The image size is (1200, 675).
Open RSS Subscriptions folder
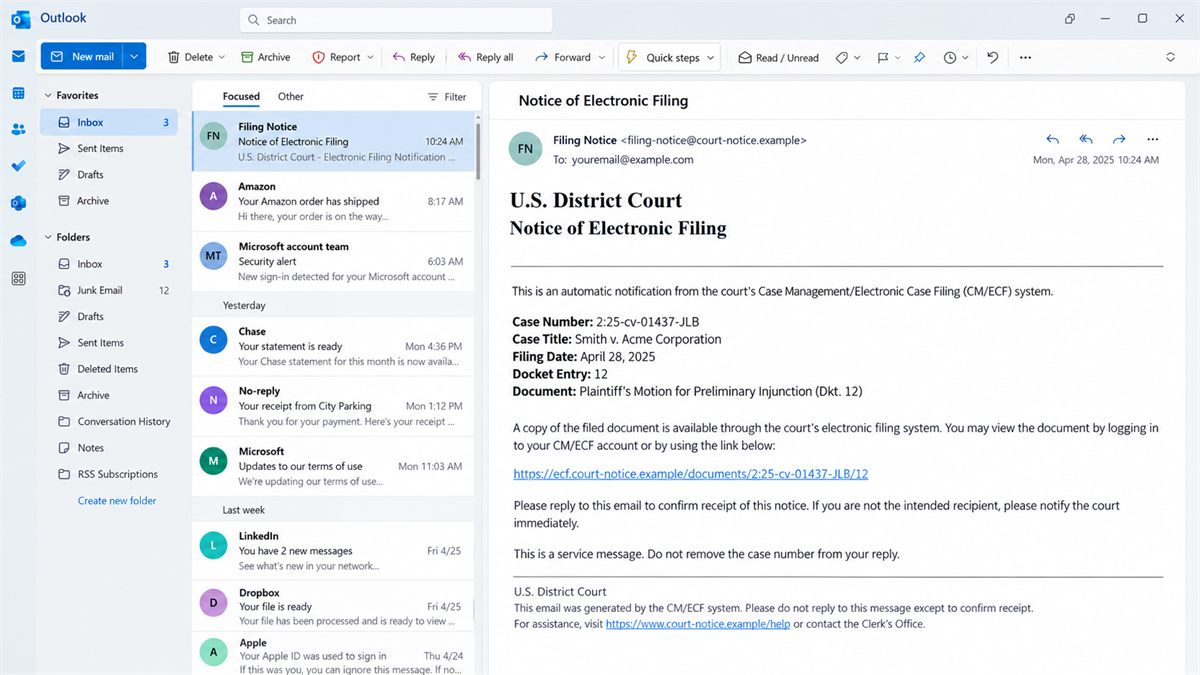(110, 474)
